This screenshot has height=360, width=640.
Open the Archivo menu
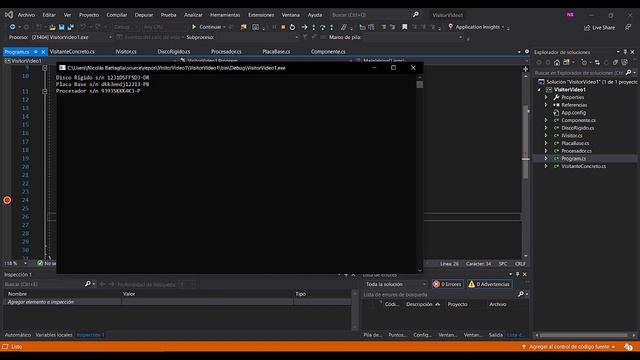(26, 15)
